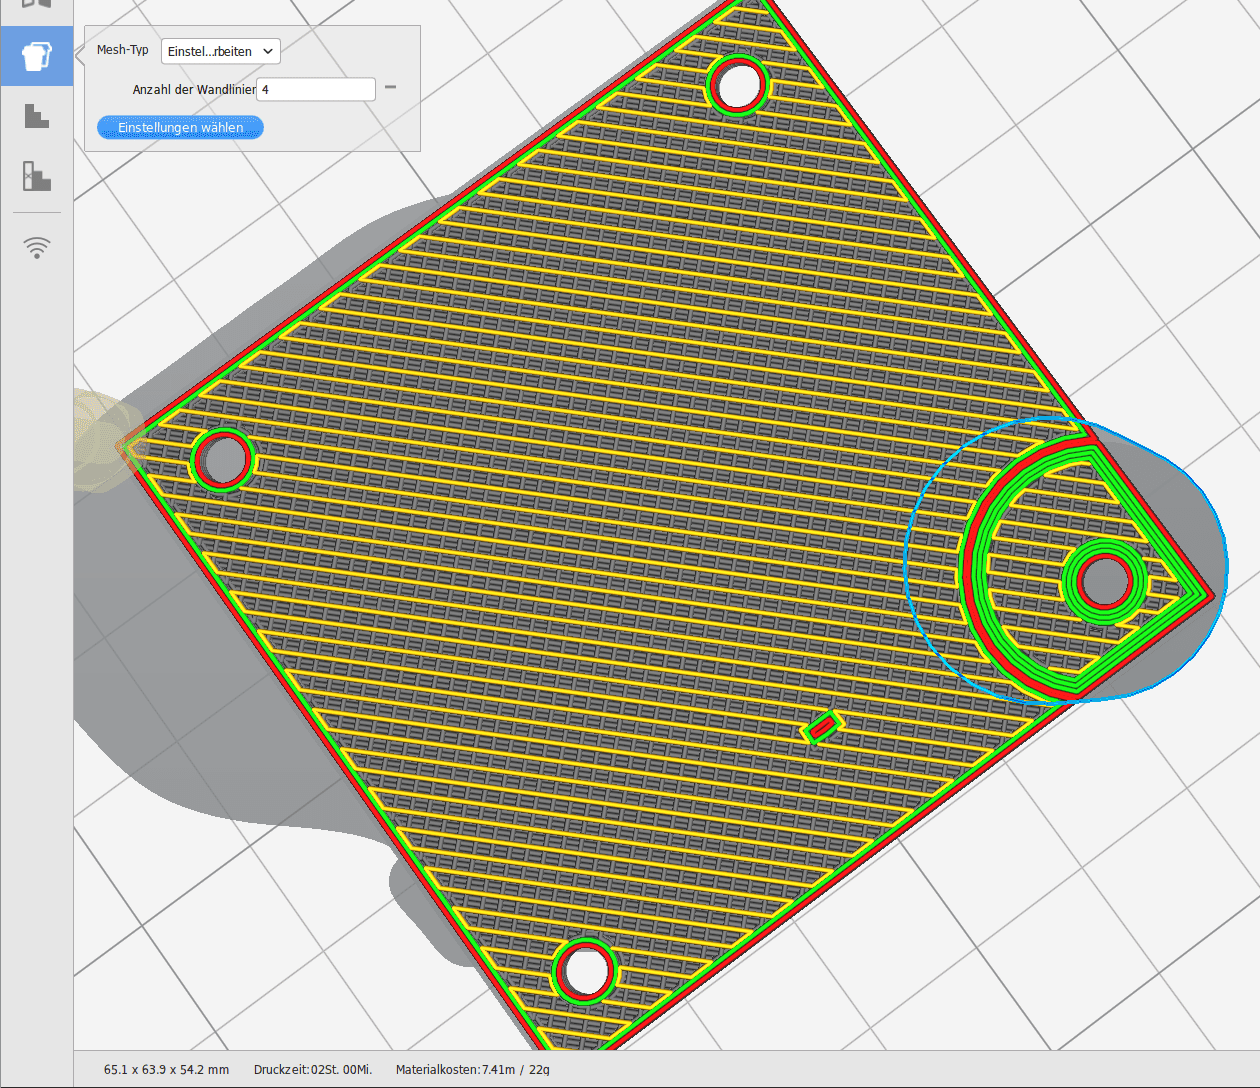
Task: Click the Mesh-Typ label
Action: click(122, 50)
